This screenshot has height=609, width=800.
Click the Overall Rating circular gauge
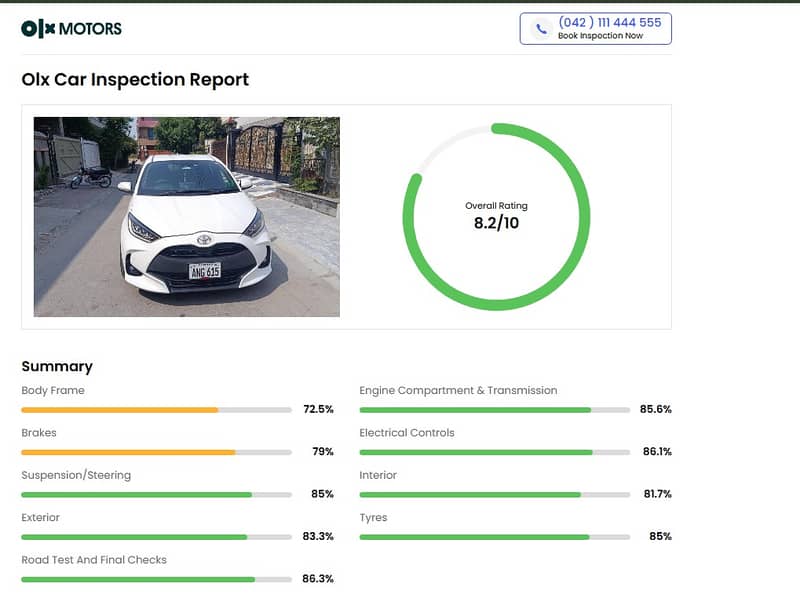(496, 217)
